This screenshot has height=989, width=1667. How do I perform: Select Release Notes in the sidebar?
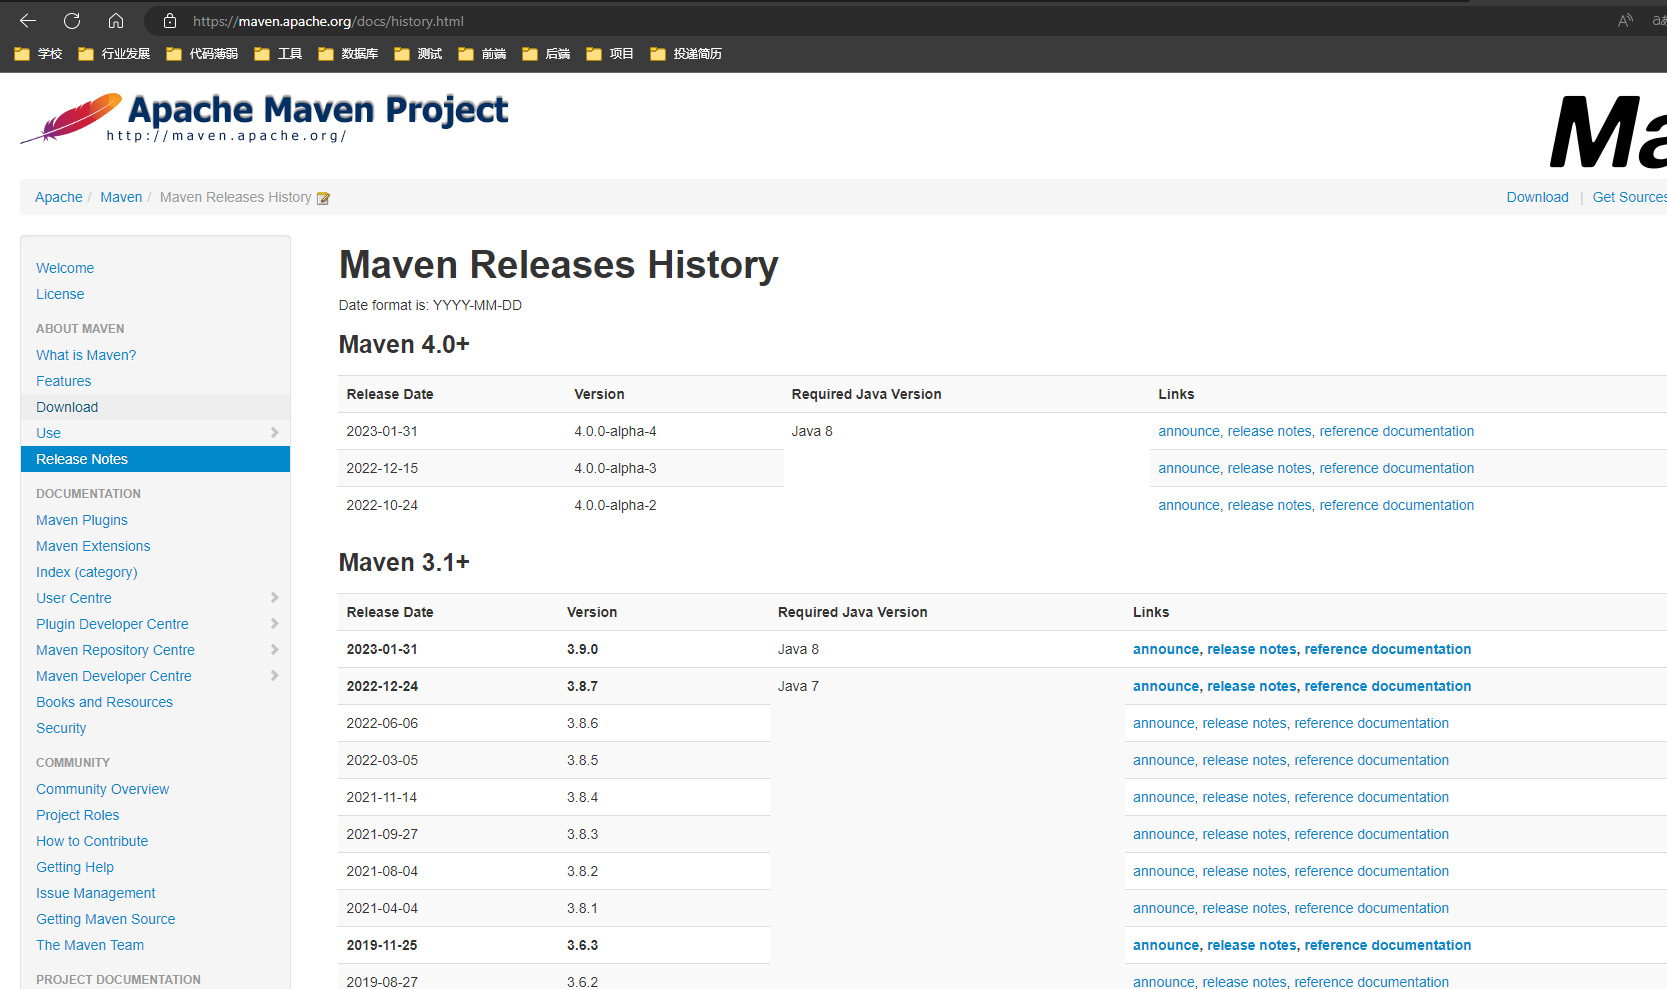[155, 459]
